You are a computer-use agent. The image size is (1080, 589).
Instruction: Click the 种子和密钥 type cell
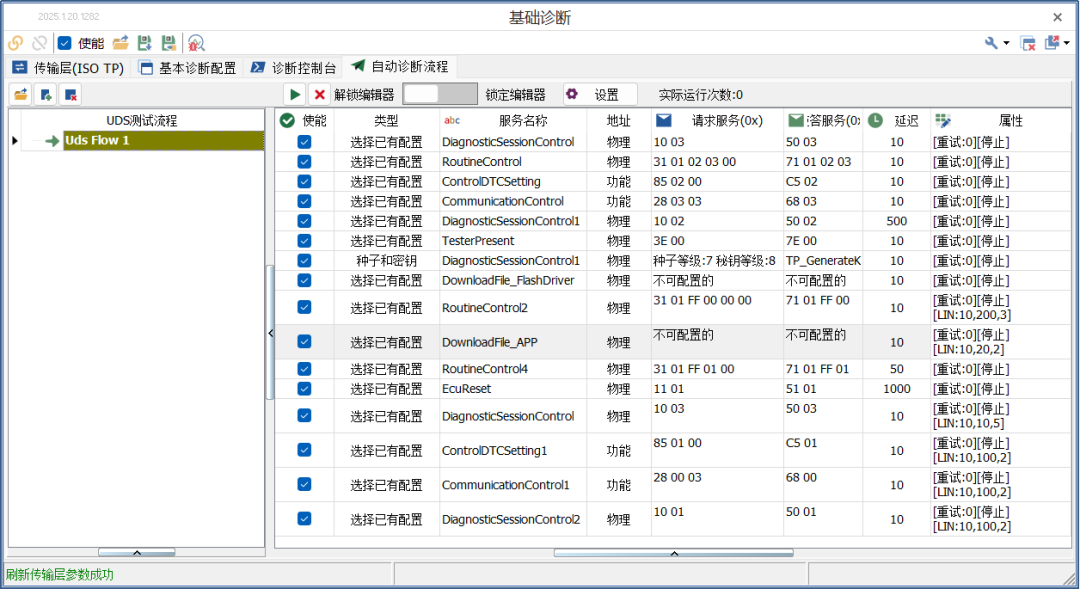[386, 260]
